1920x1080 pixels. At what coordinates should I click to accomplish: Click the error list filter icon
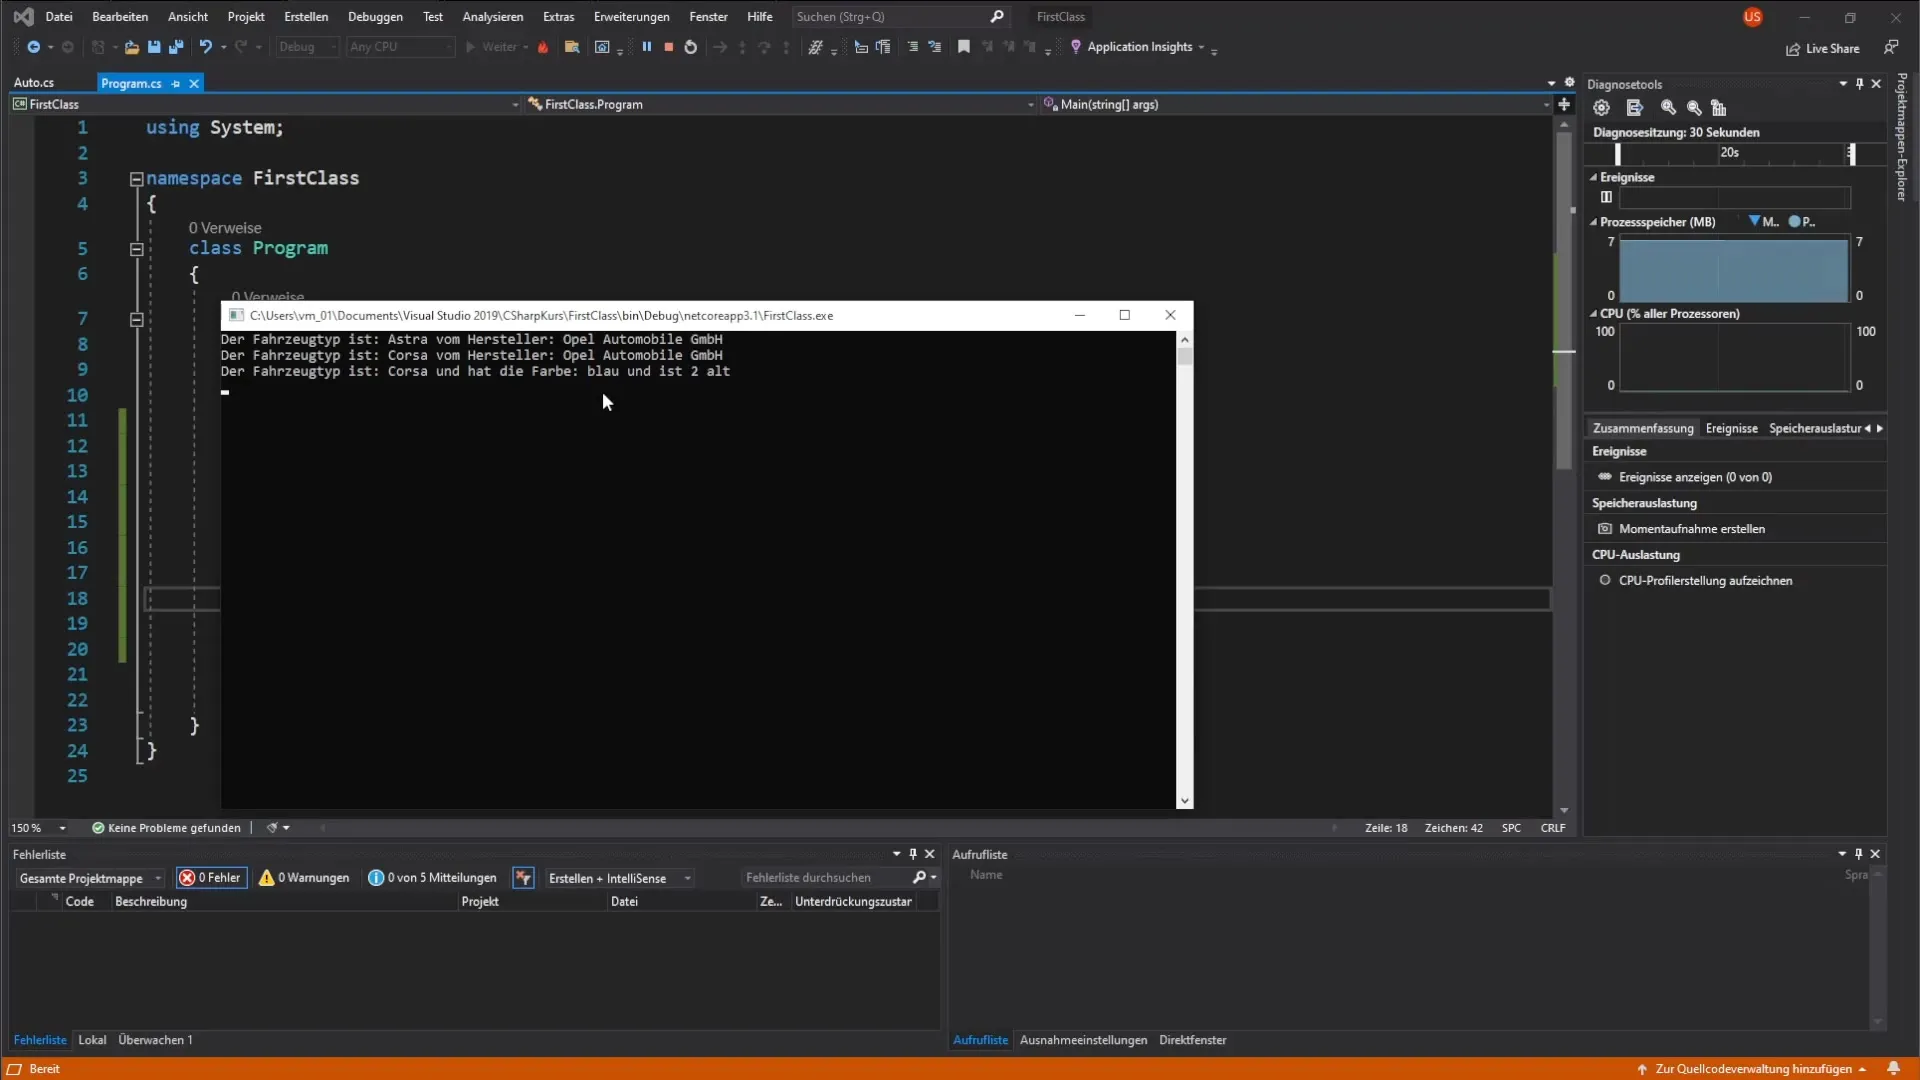click(x=523, y=878)
